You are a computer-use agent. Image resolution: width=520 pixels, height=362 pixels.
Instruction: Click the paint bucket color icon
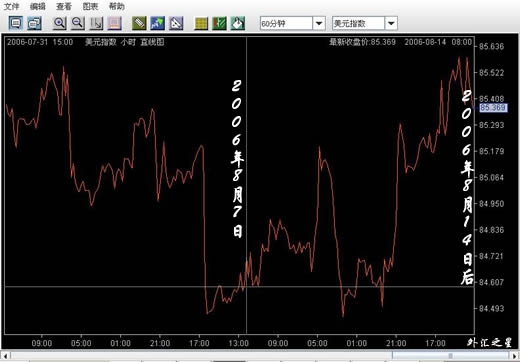238,23
